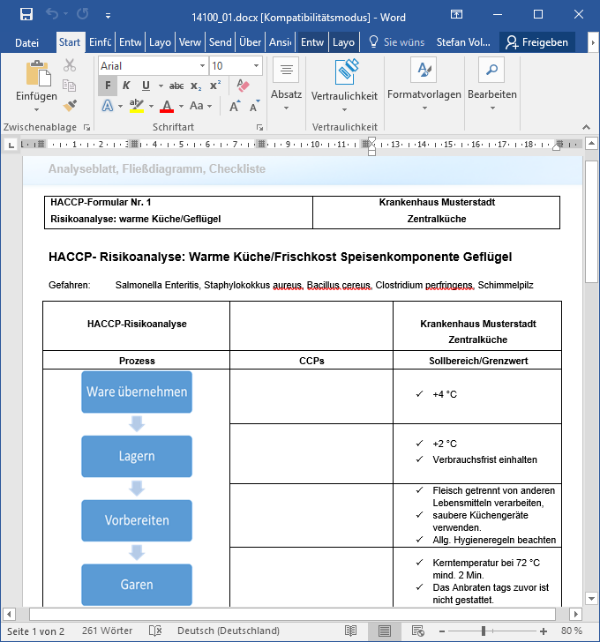Click the cut scissors icon
Image resolution: width=600 pixels, height=642 pixels.
pyautogui.click(x=70, y=65)
